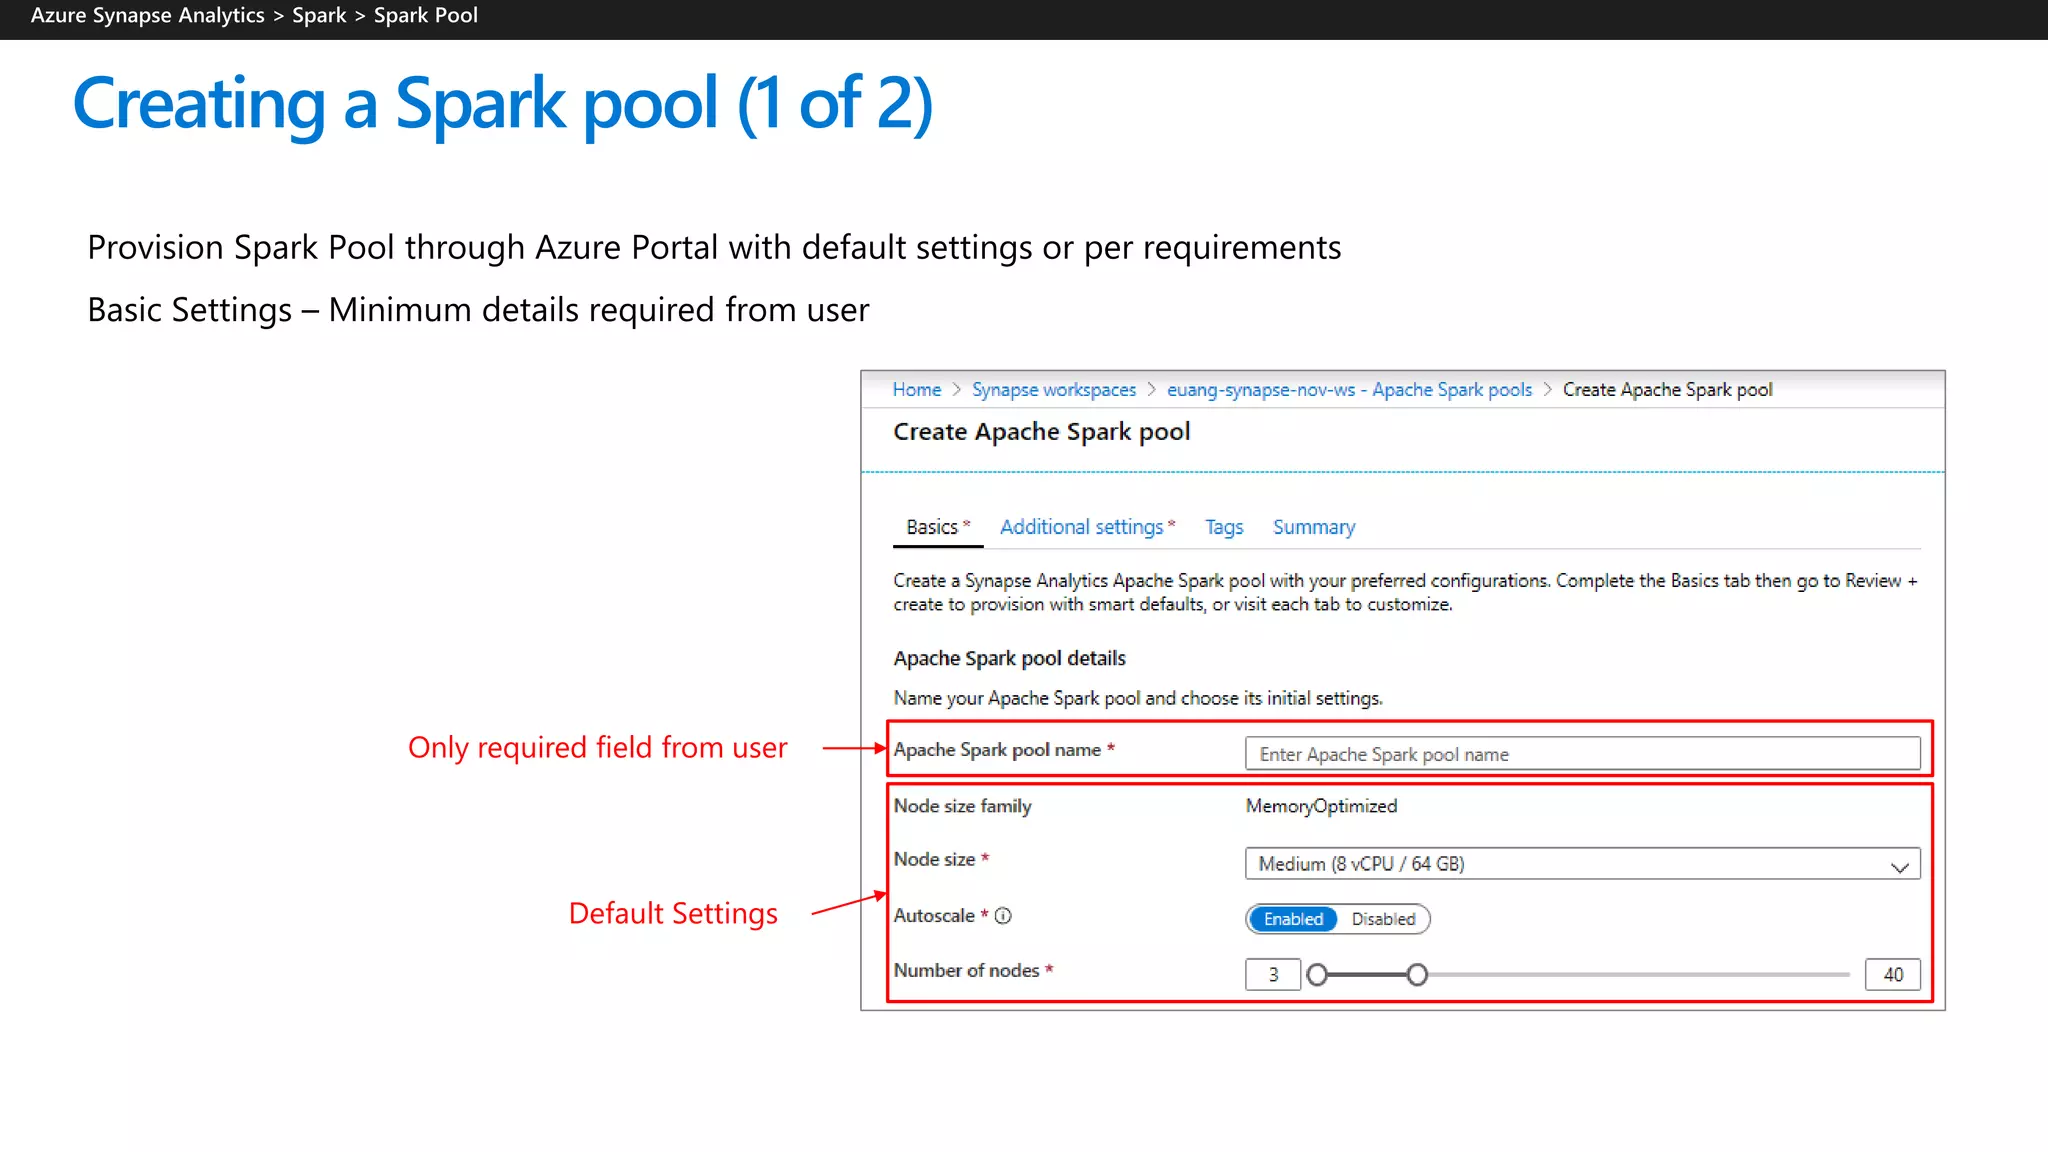The width and height of the screenshot is (2048, 1152).
Task: Click MemoryOptimized node size family value
Action: tap(1321, 806)
